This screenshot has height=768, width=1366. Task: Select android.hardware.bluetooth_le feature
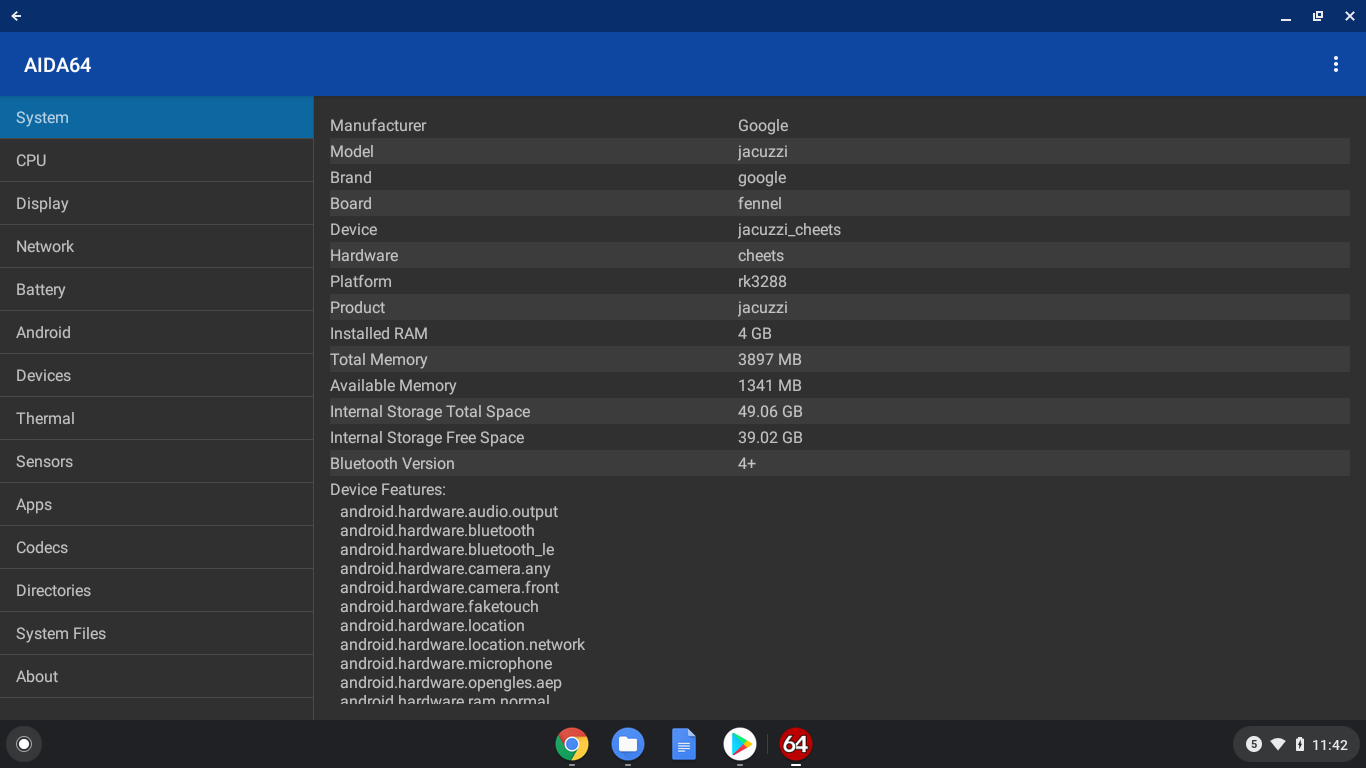447,550
